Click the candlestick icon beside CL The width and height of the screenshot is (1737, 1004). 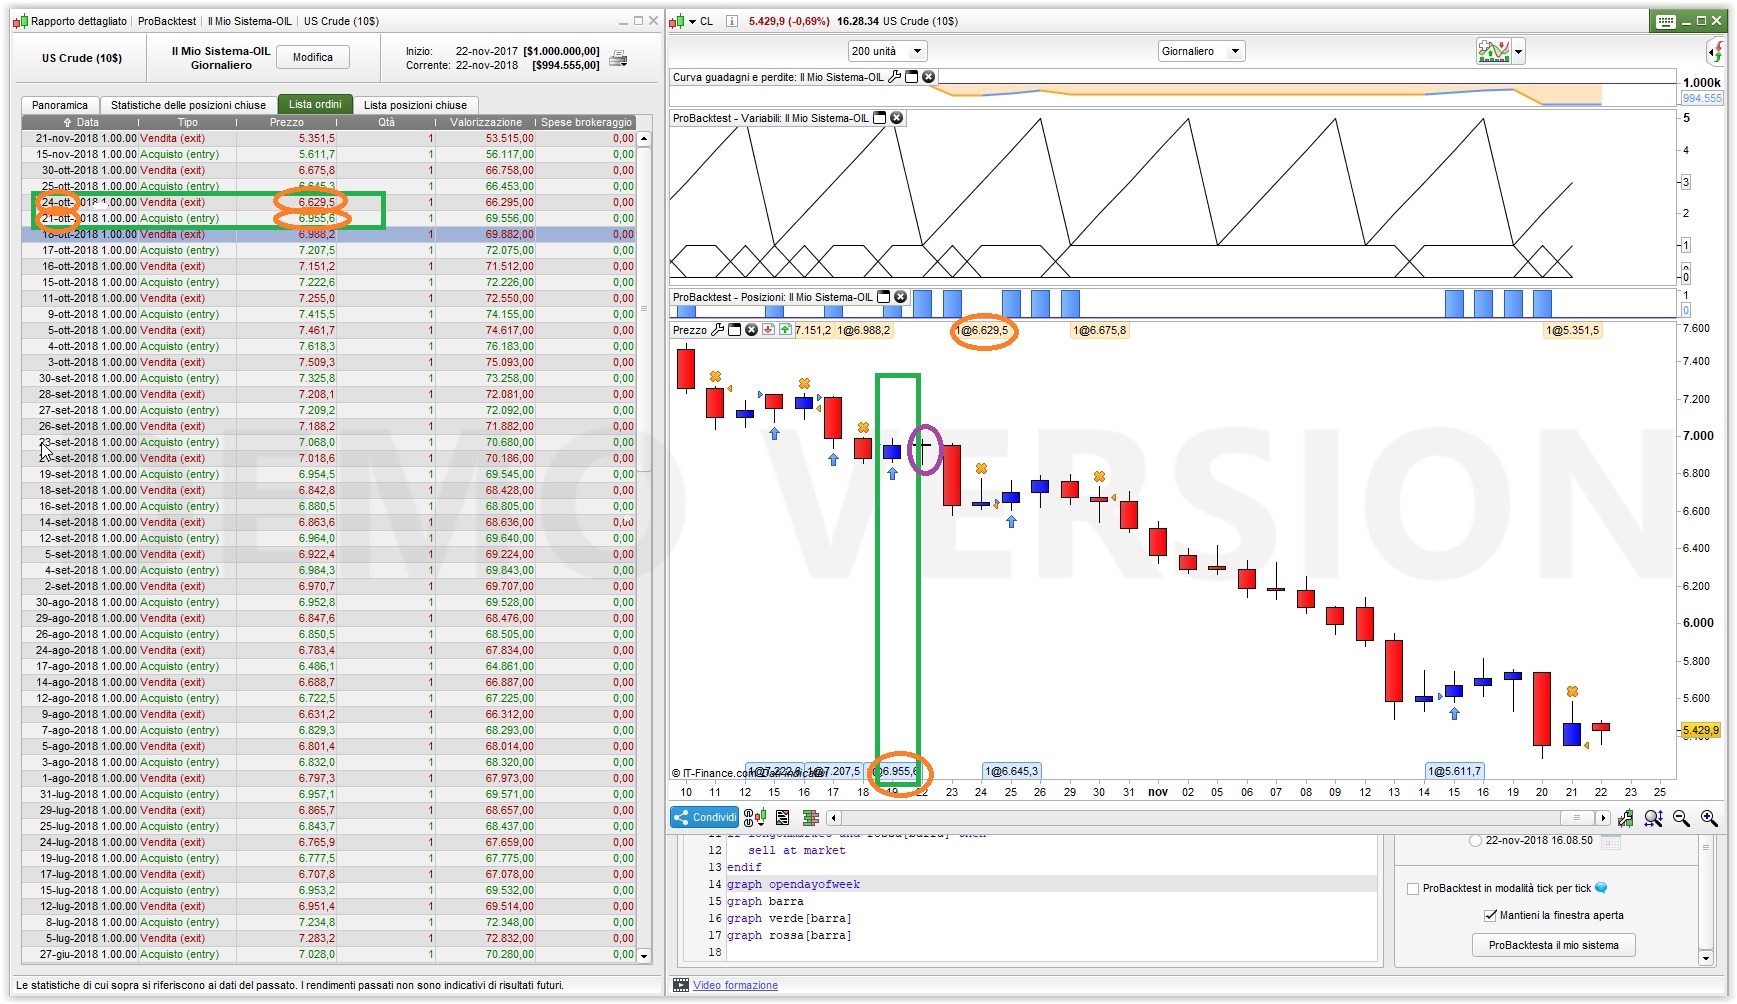677,21
